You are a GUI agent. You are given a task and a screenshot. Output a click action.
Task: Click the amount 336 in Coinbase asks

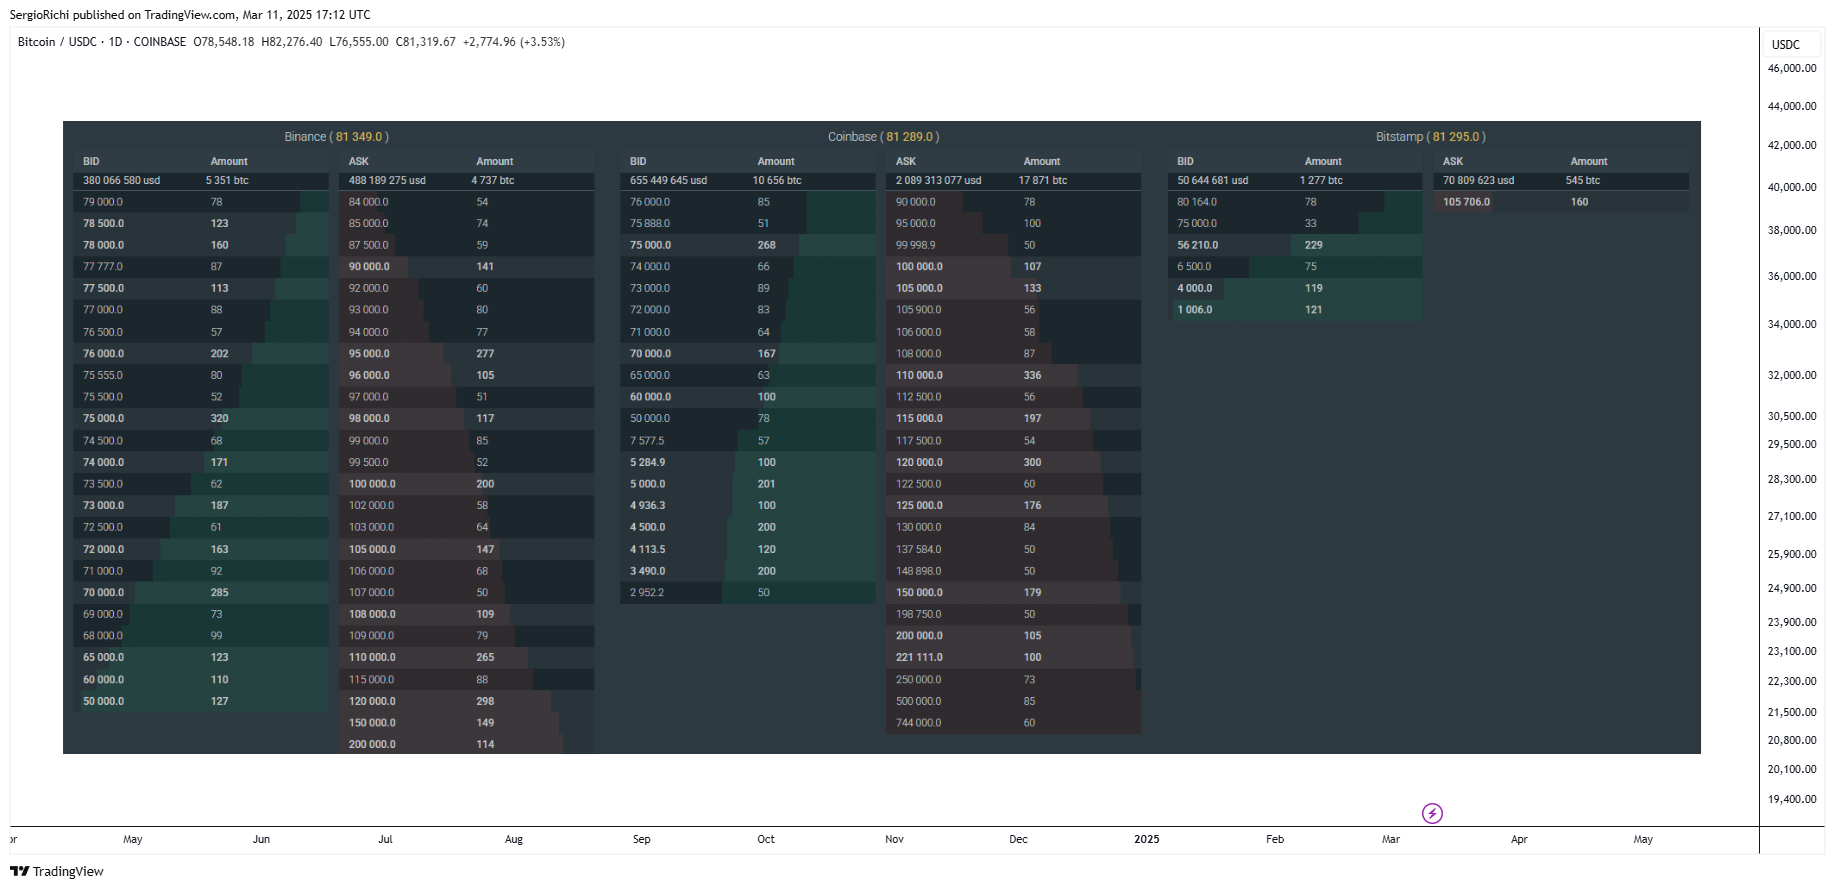click(1032, 376)
